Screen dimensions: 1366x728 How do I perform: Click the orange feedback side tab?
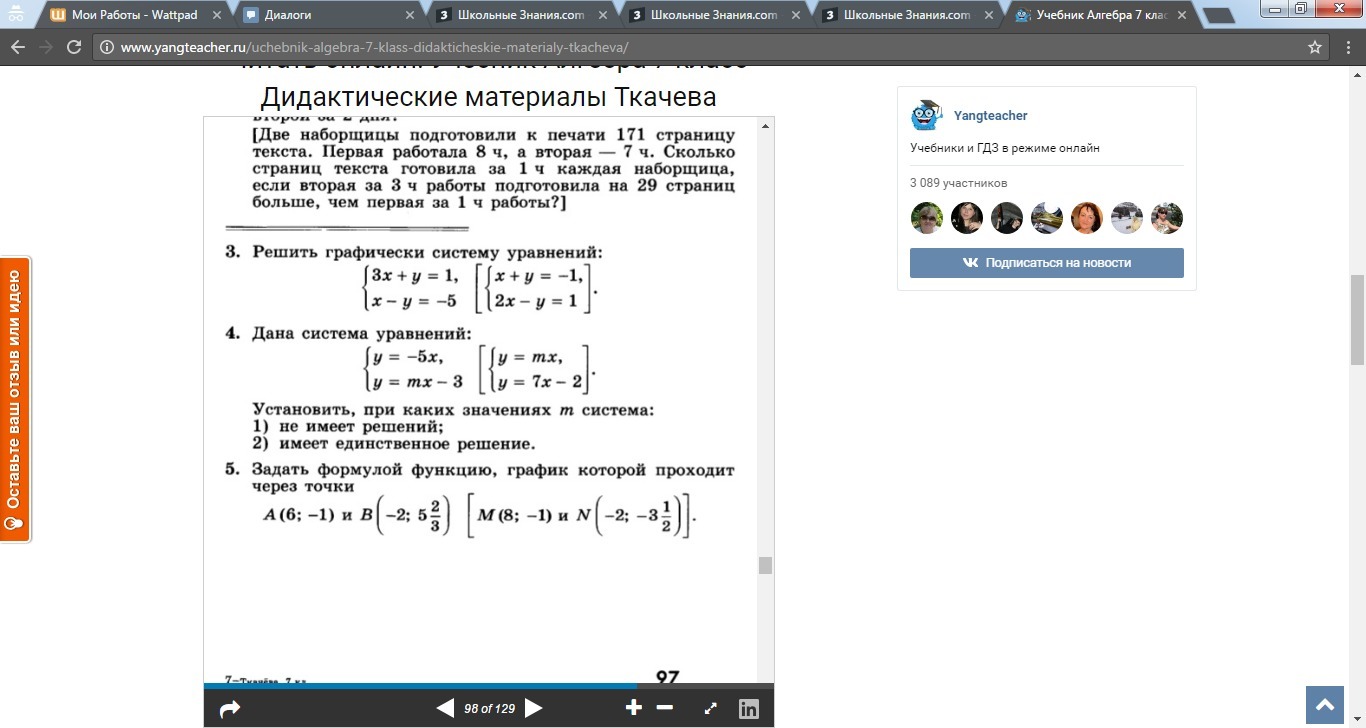tap(15, 400)
